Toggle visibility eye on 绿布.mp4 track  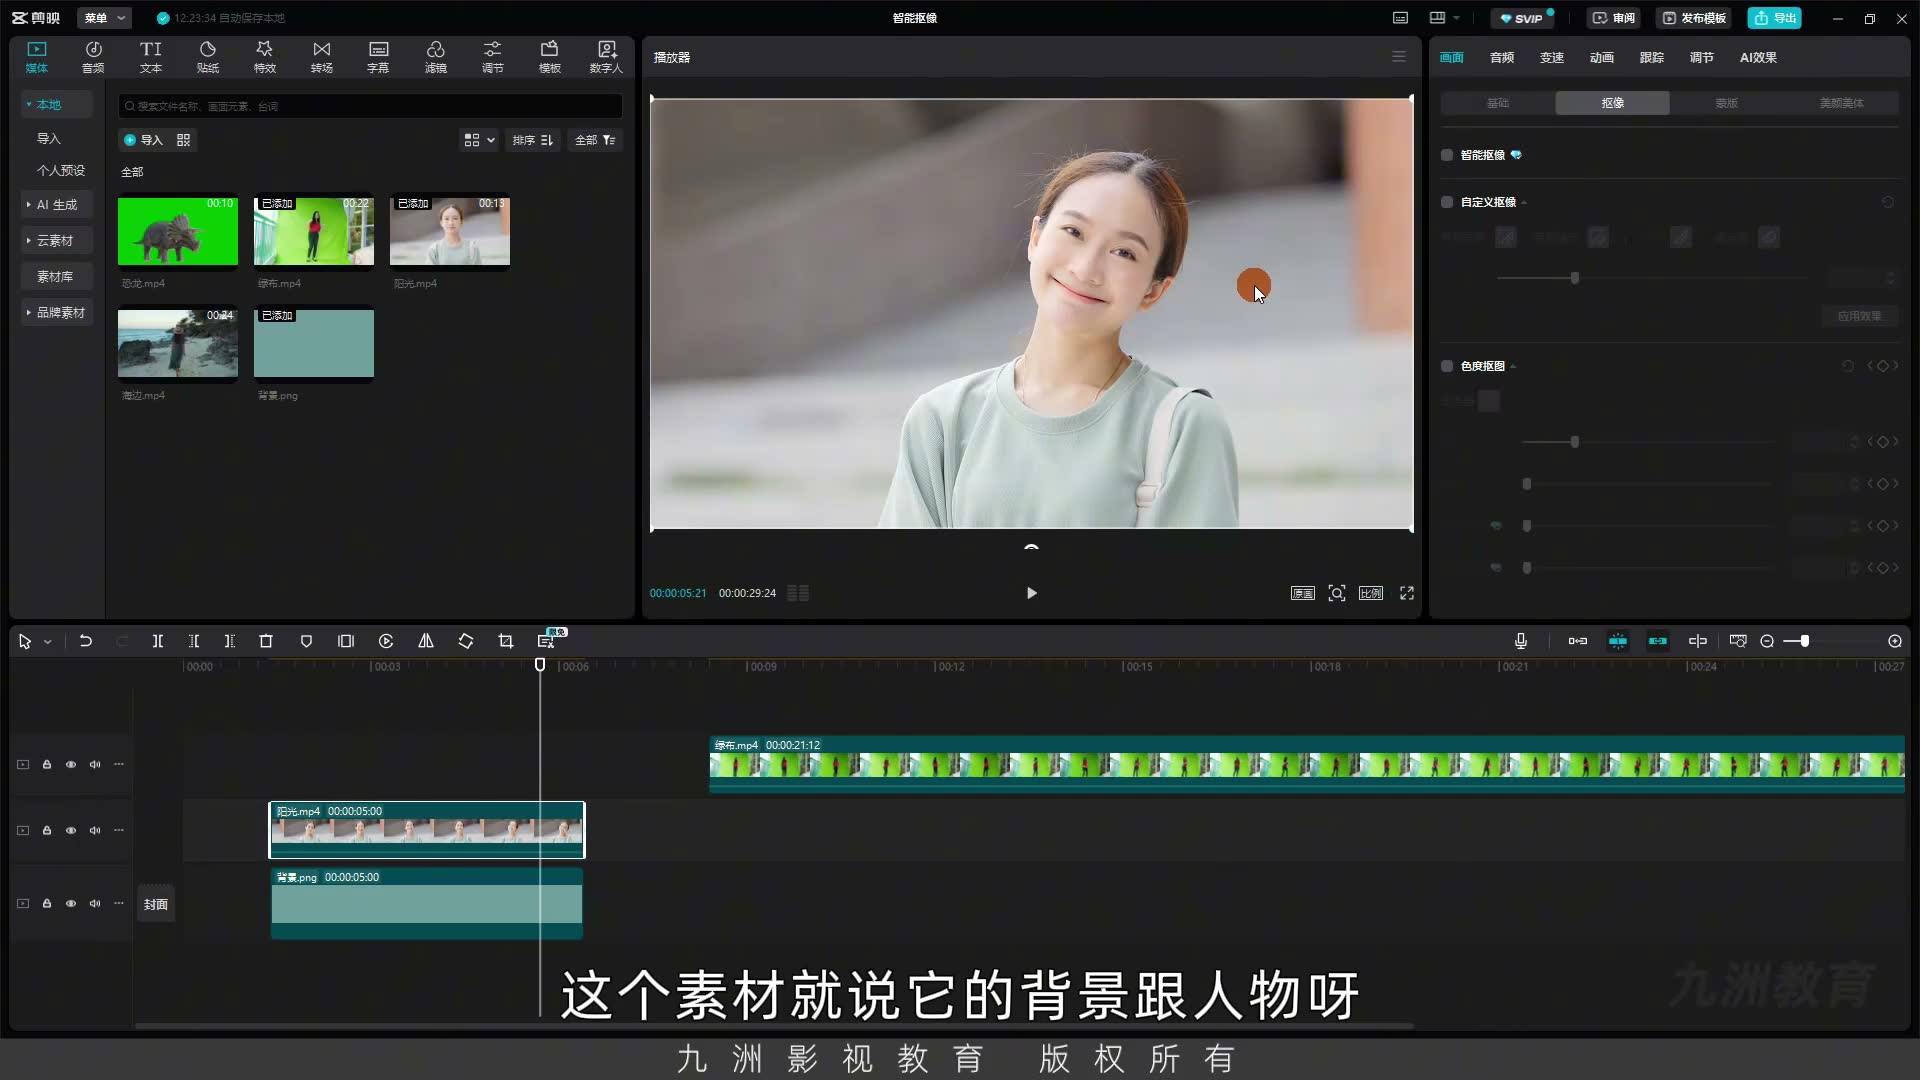[x=71, y=764]
